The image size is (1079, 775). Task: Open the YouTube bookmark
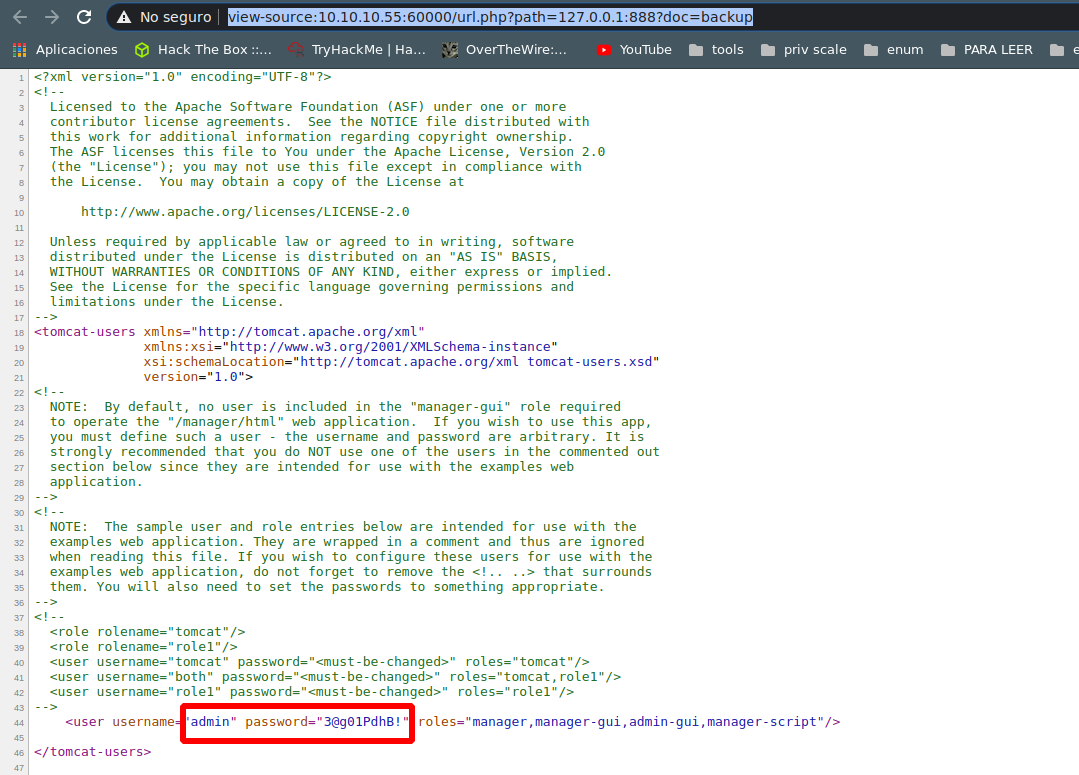click(x=634, y=50)
